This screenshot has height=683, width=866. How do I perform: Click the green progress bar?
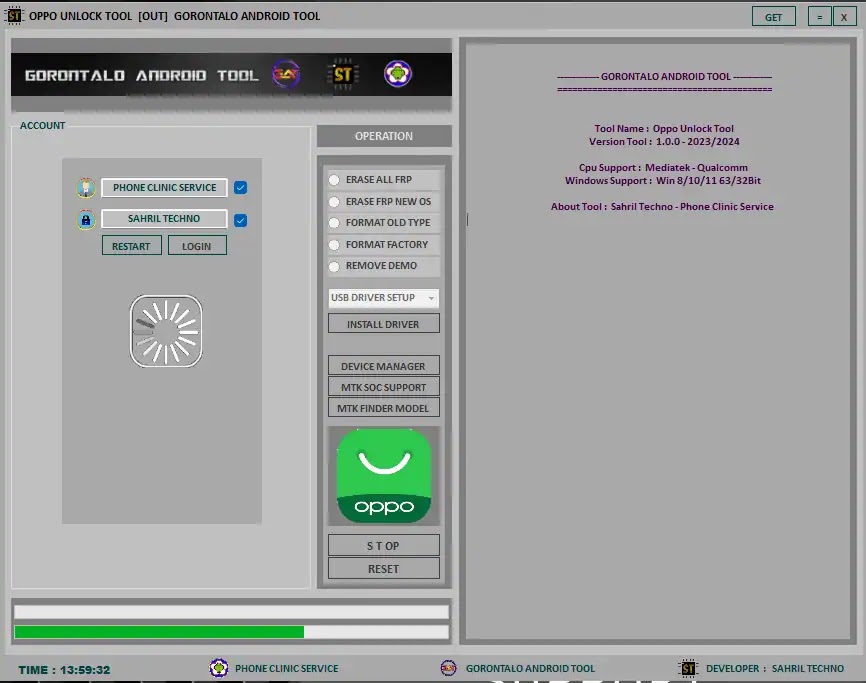[231, 632]
